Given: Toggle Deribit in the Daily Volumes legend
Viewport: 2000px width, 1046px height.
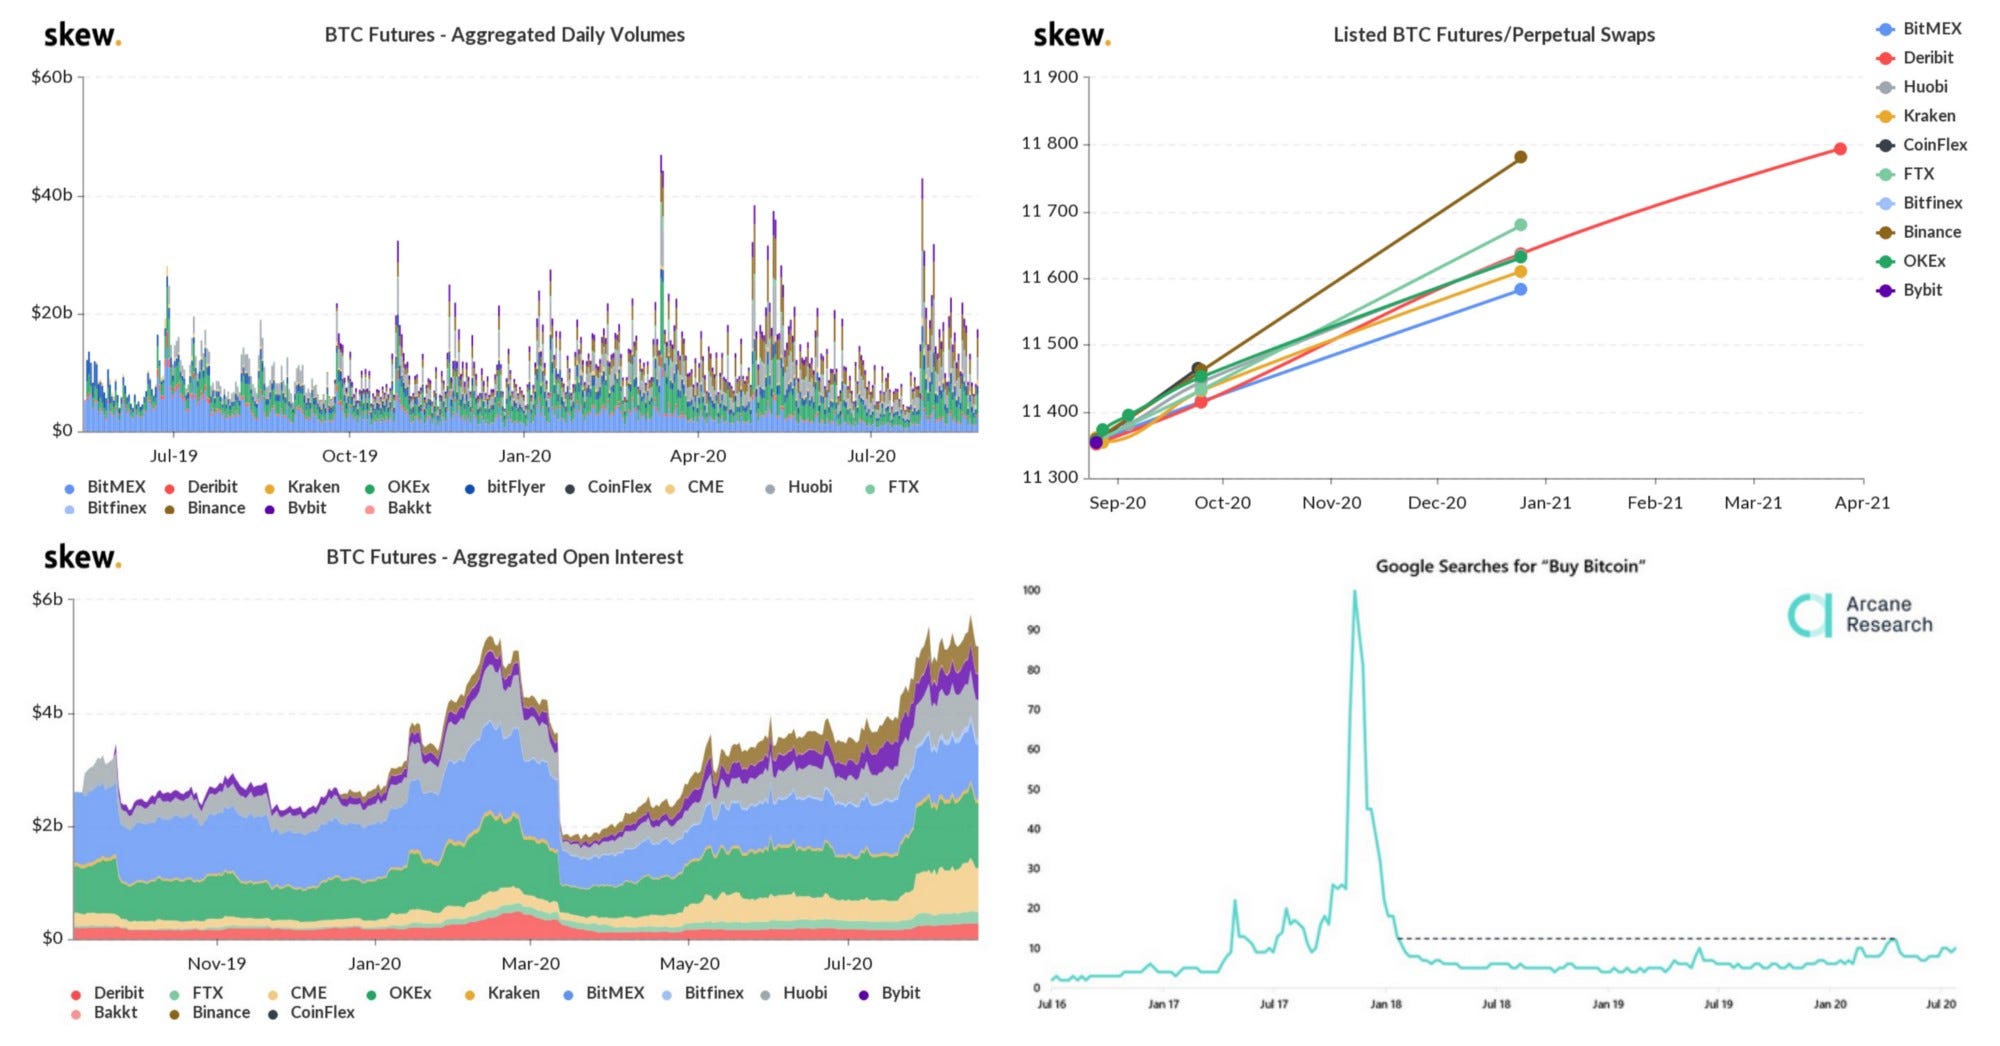Looking at the screenshot, I should [x=201, y=487].
